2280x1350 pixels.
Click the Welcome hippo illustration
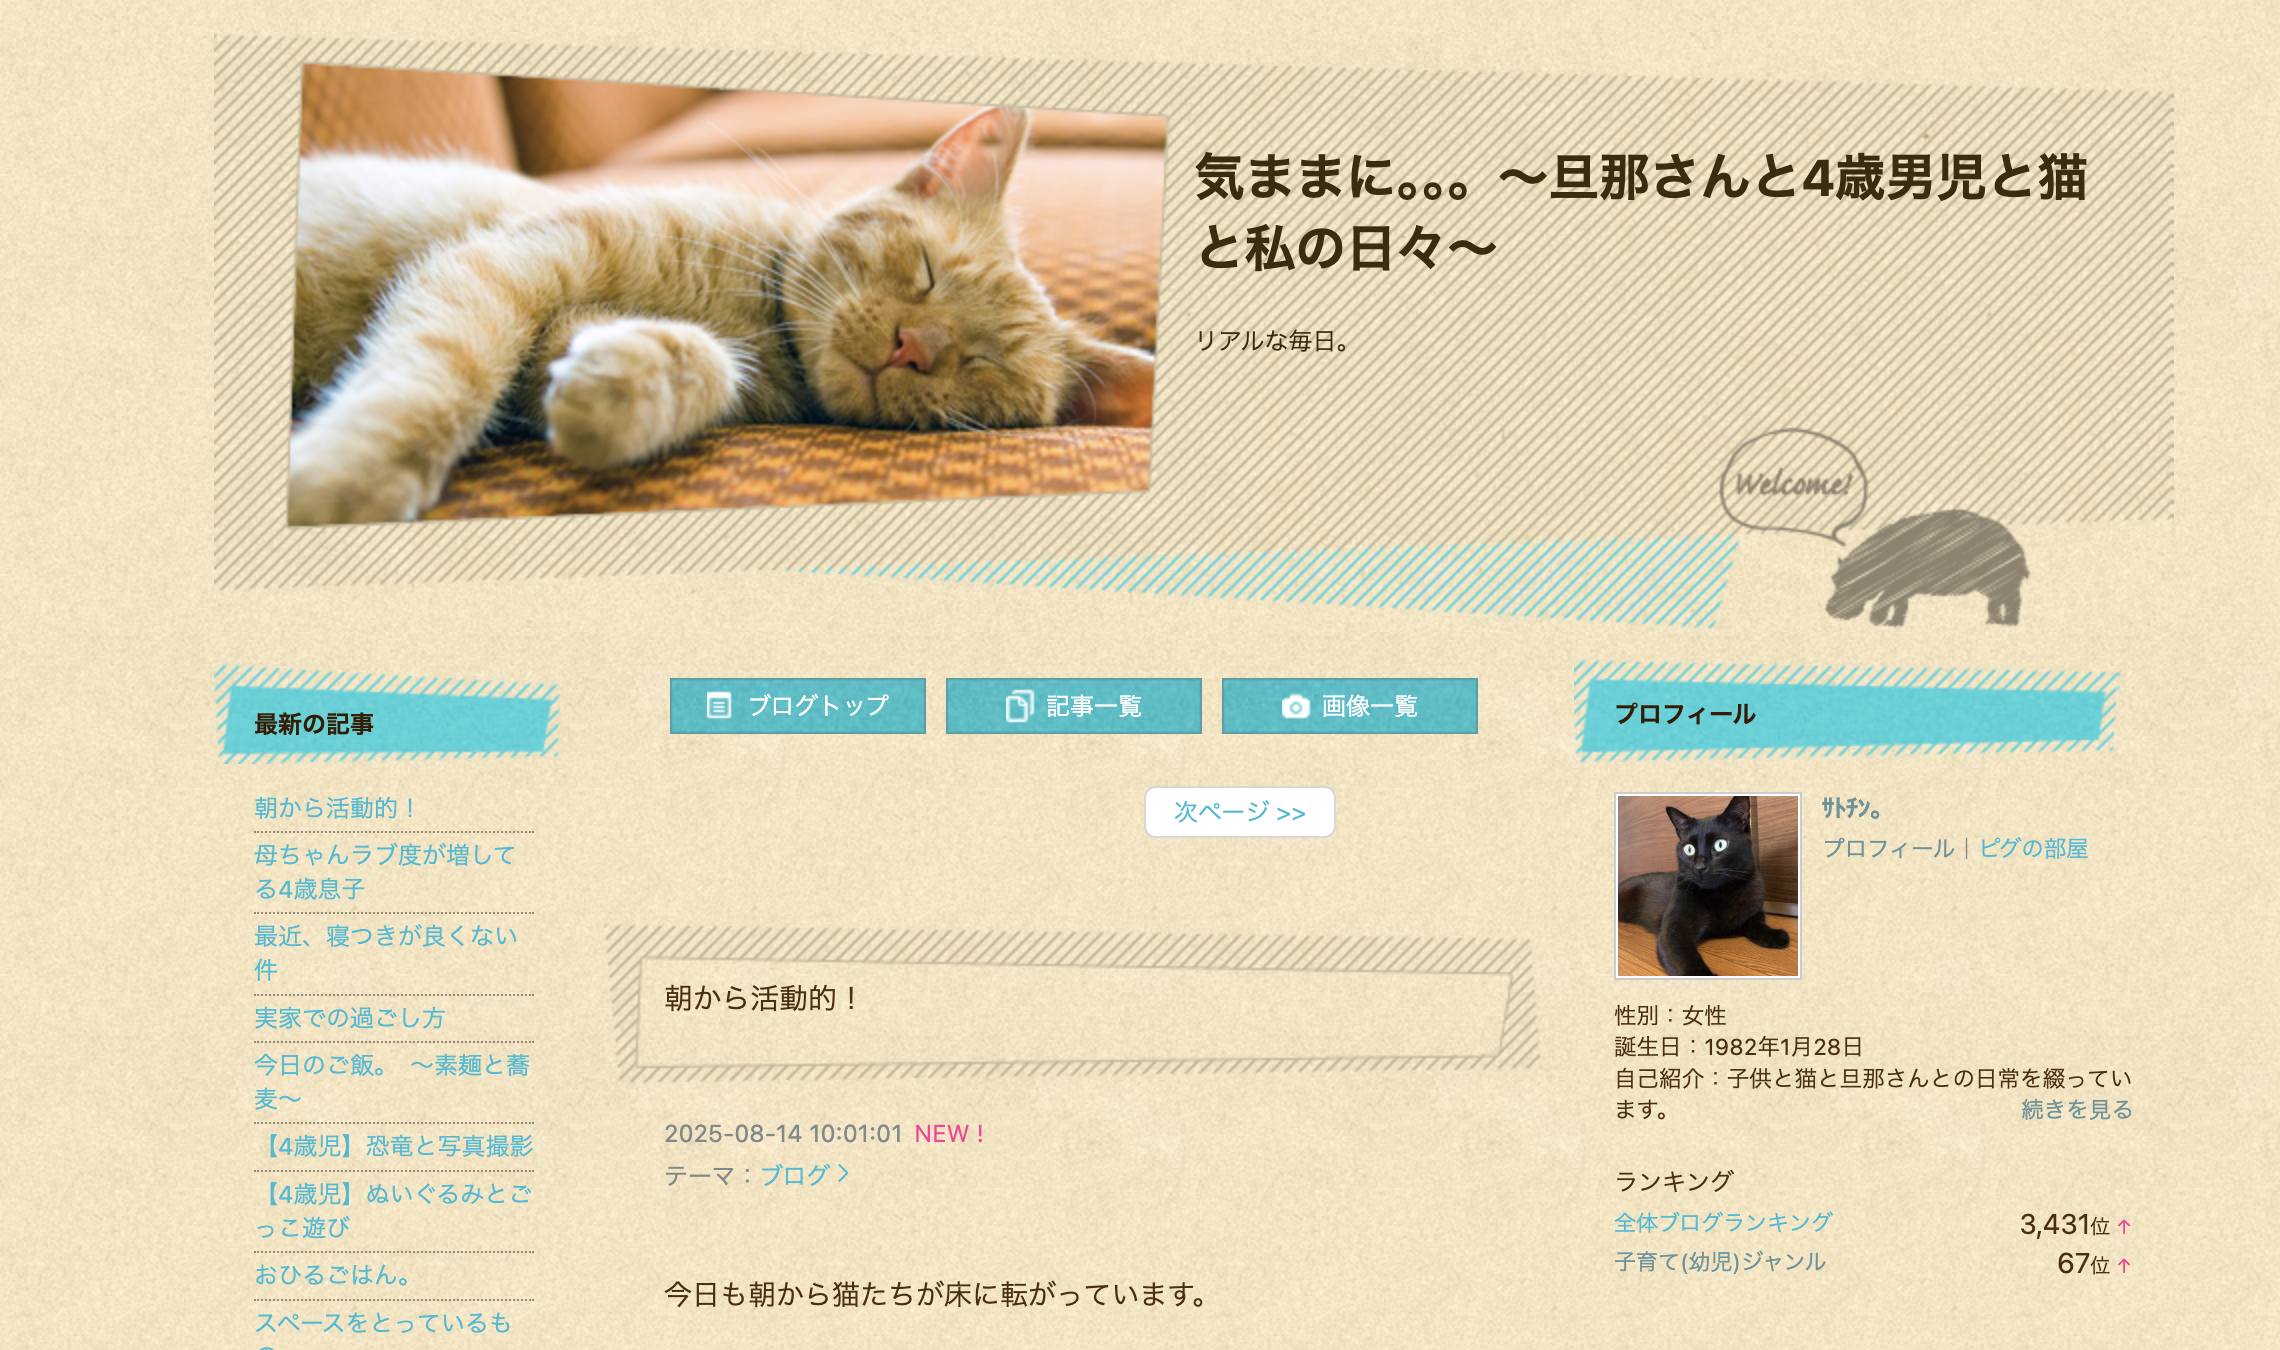[1872, 528]
